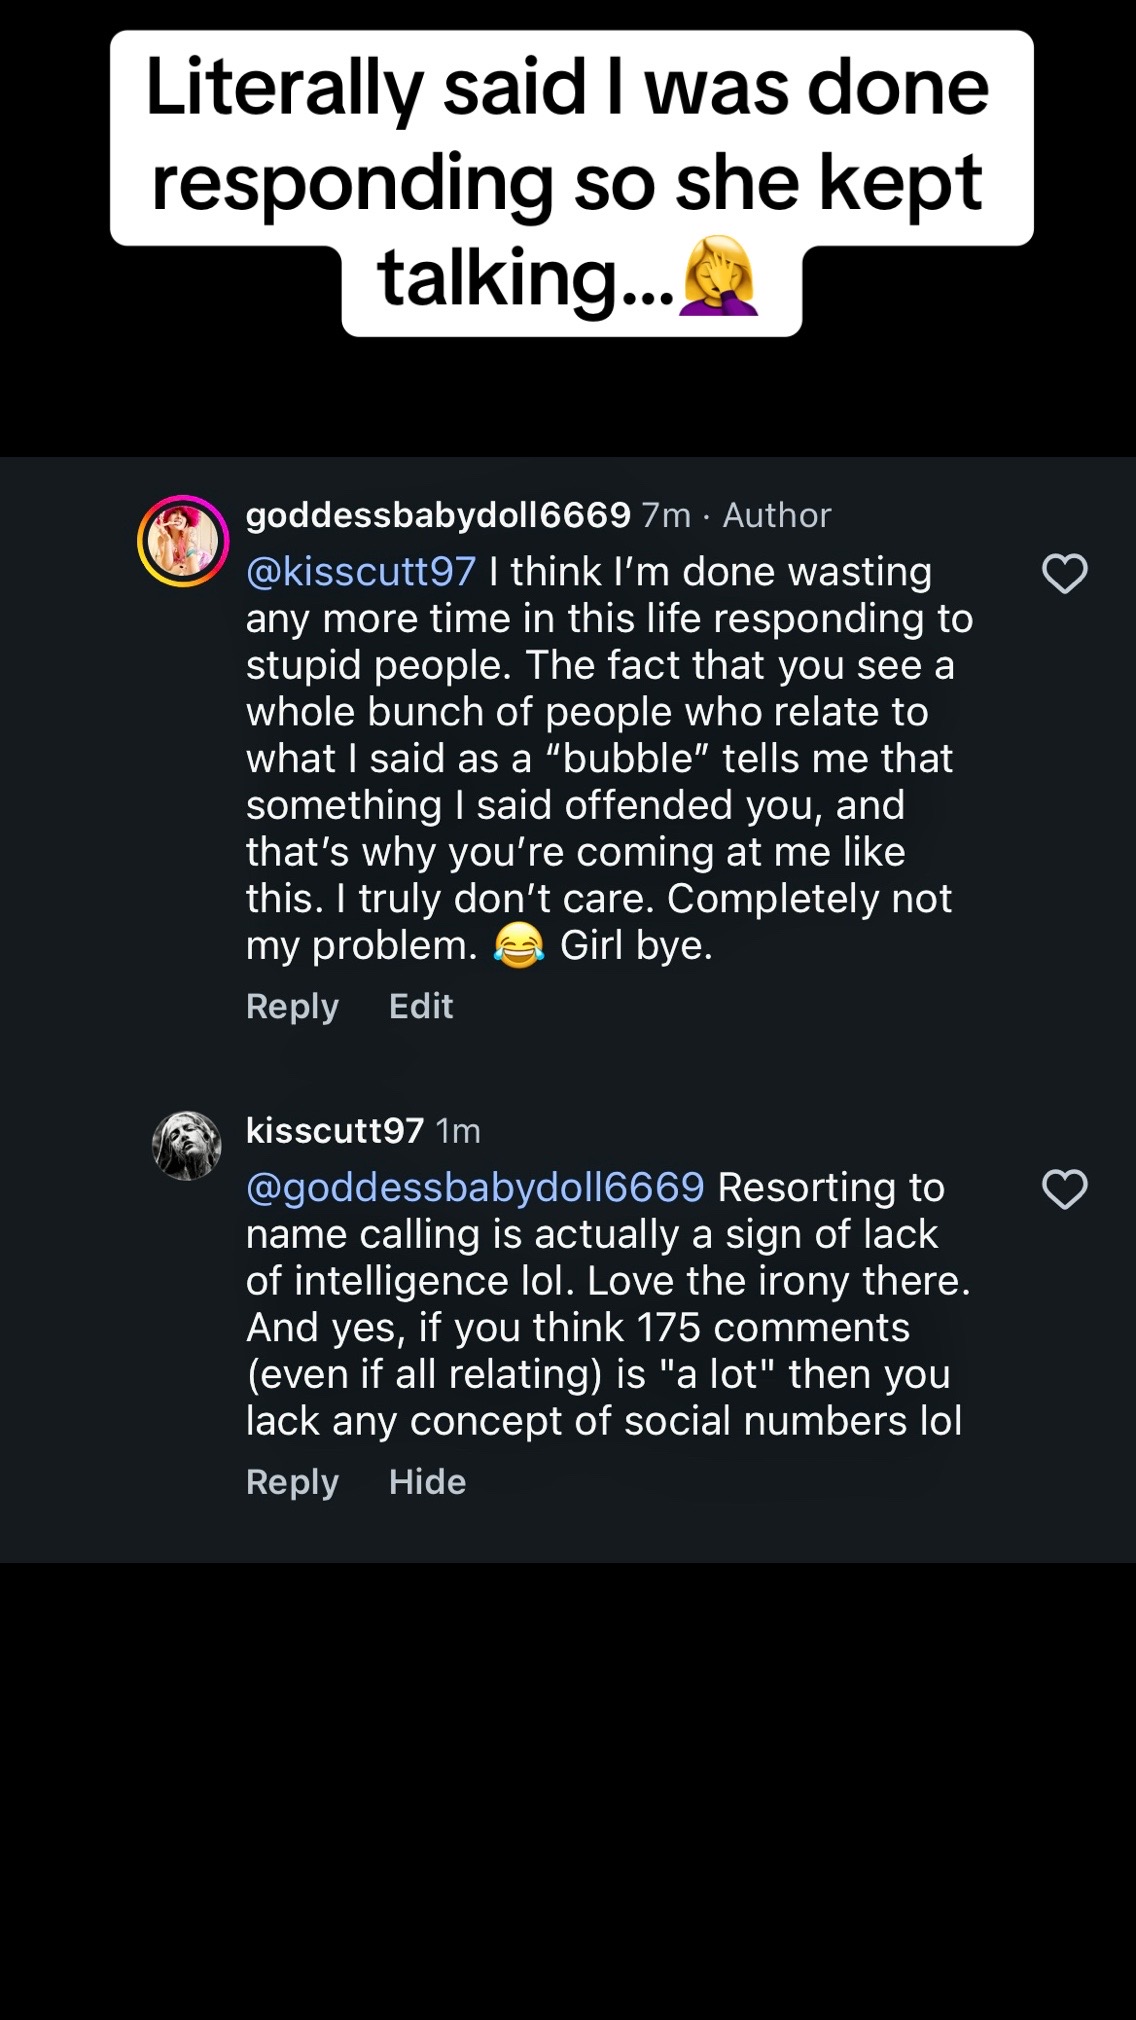Select the goddessbabydoll6669 username header
The image size is (1136, 2020).
coord(438,515)
